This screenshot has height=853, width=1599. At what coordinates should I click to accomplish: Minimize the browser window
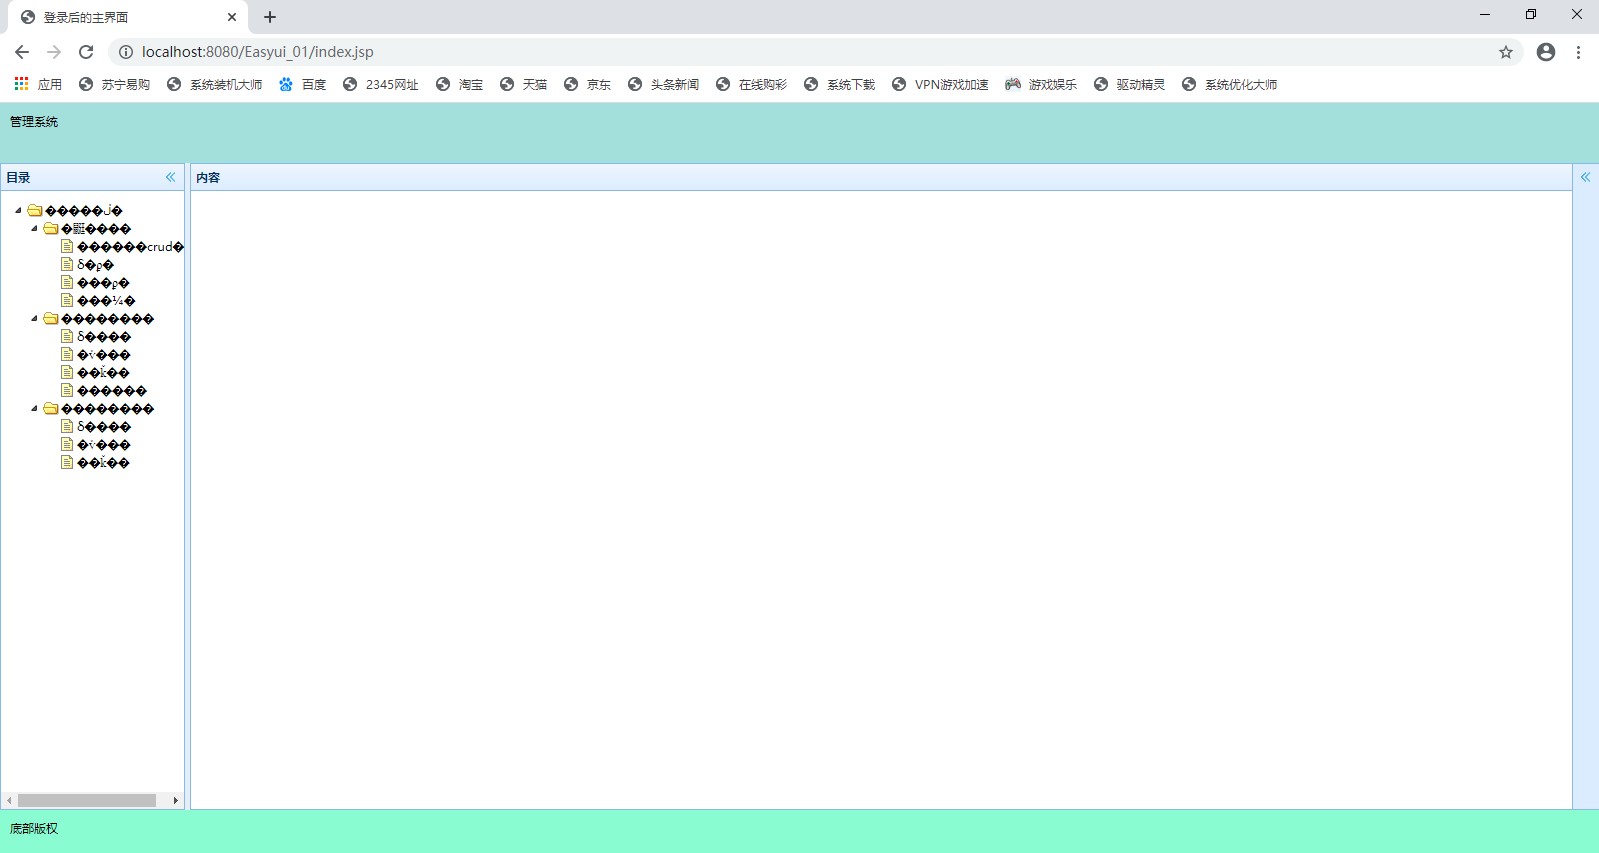[x=1485, y=15]
